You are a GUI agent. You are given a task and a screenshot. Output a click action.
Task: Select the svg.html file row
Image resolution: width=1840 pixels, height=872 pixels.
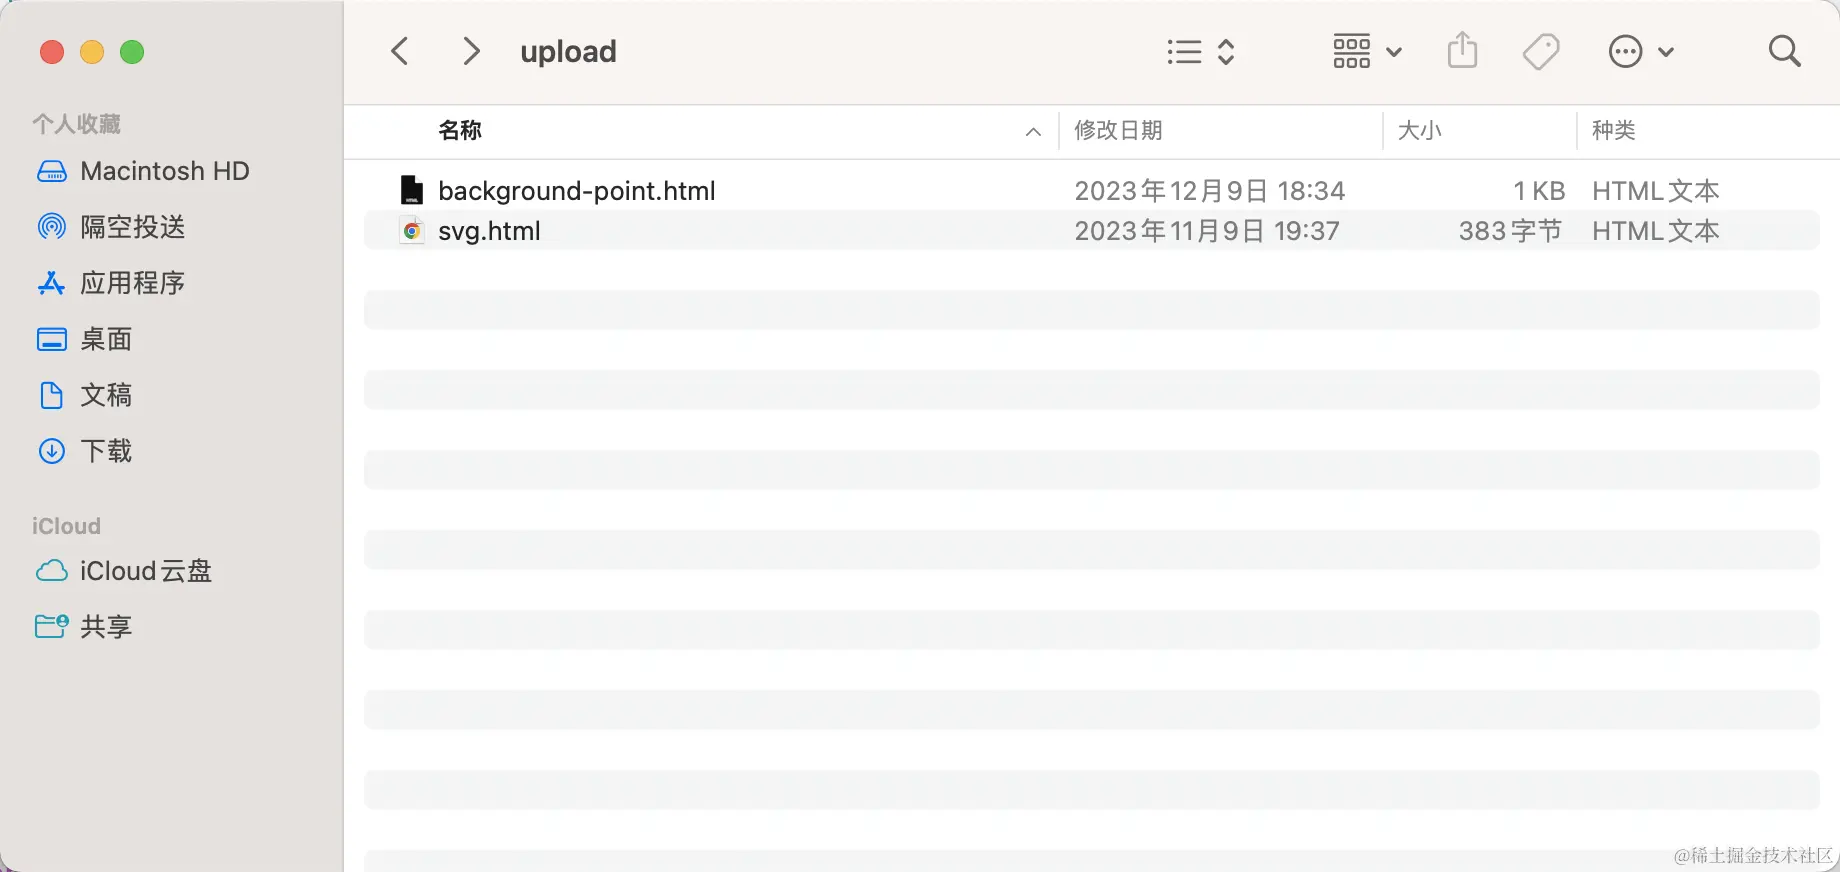pos(1091,231)
